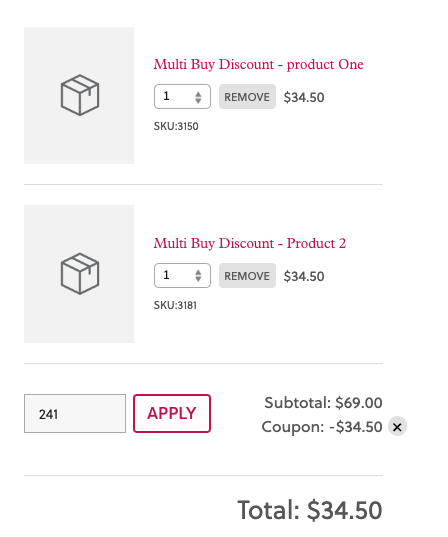The height and width of the screenshot is (537, 448).
Task: Remove Product 2 from the cart
Action: 247,275
